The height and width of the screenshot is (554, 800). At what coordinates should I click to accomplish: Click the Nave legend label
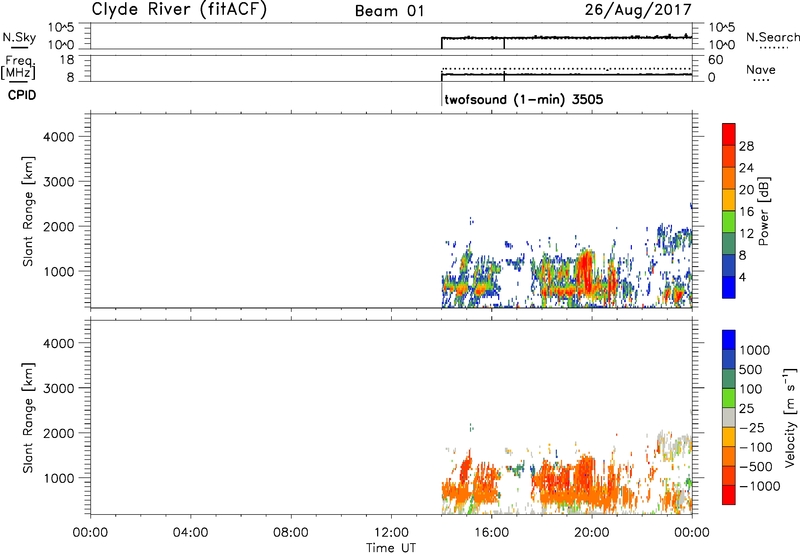coord(761,69)
